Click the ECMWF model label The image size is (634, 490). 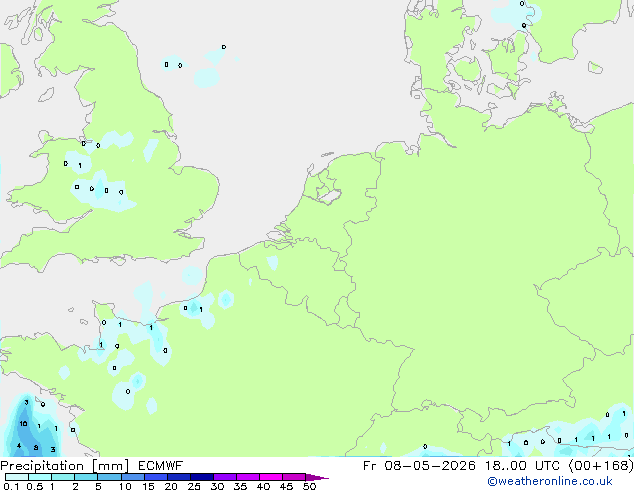(x=161, y=466)
